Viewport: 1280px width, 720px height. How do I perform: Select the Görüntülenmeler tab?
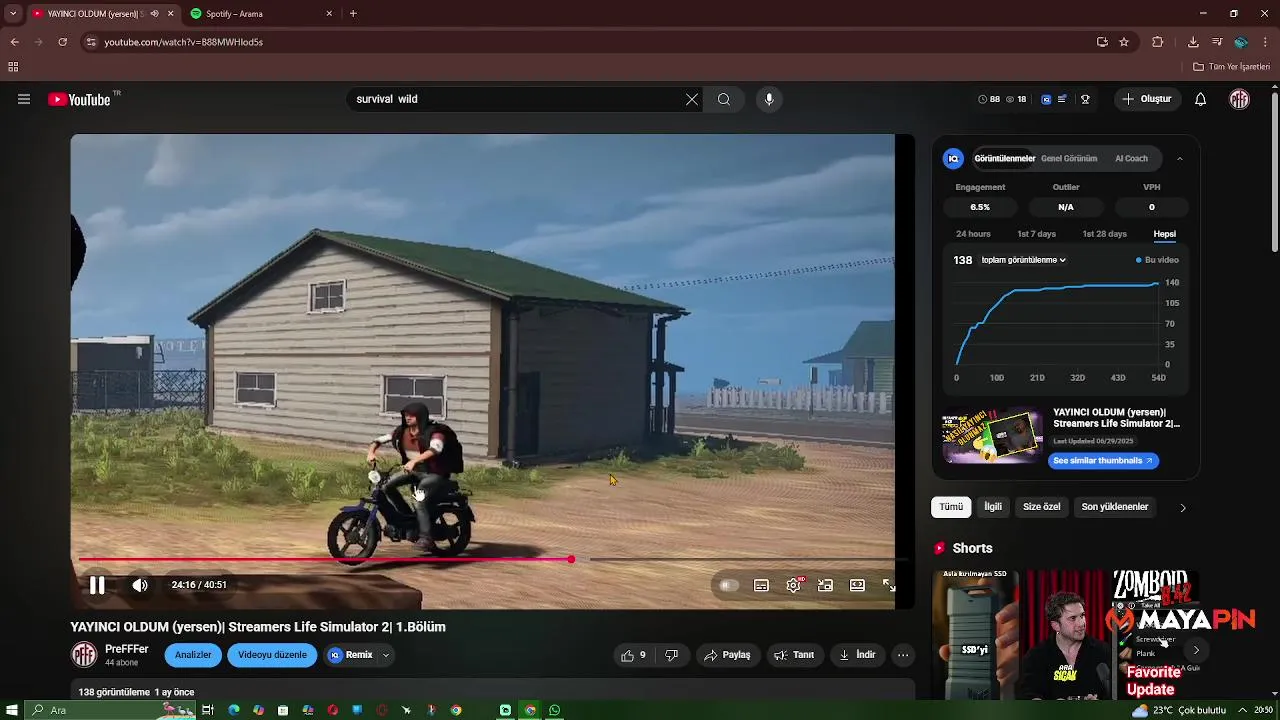1004,158
